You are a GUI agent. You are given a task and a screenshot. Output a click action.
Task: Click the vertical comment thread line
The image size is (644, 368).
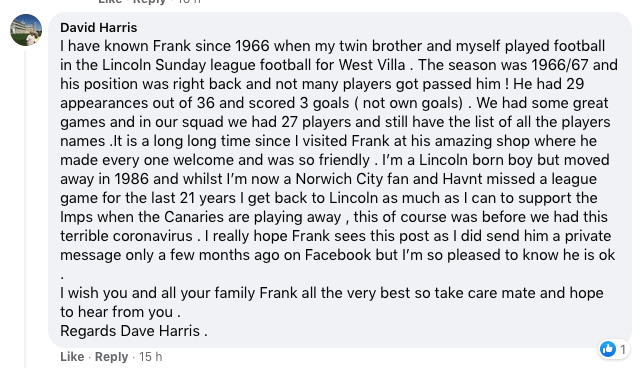(x=25, y=207)
